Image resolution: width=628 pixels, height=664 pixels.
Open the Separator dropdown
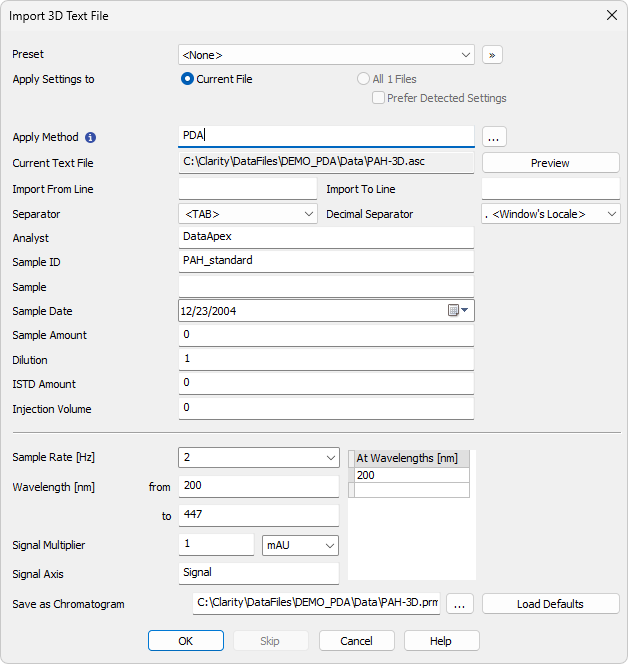tap(248, 214)
